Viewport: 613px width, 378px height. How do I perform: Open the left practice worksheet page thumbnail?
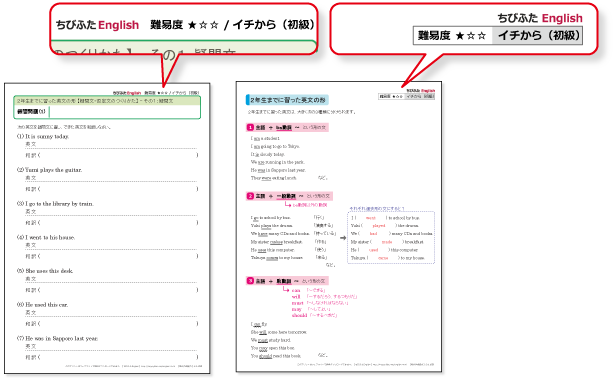pos(107,228)
